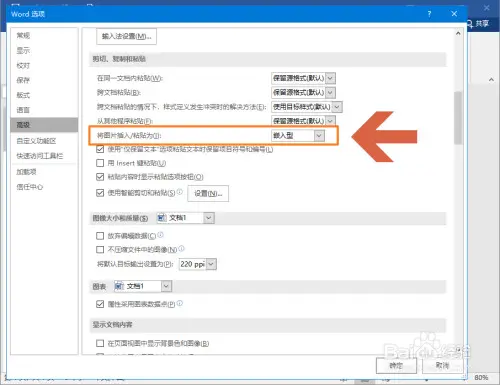500x385 pixels.
Task: Click 显示文档内容 section heading
Action: [x=112, y=325]
